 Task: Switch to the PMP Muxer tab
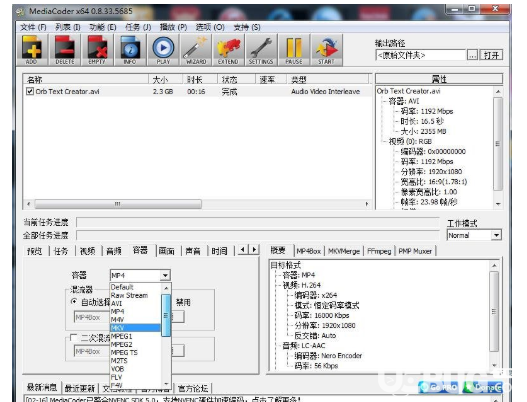pos(415,251)
